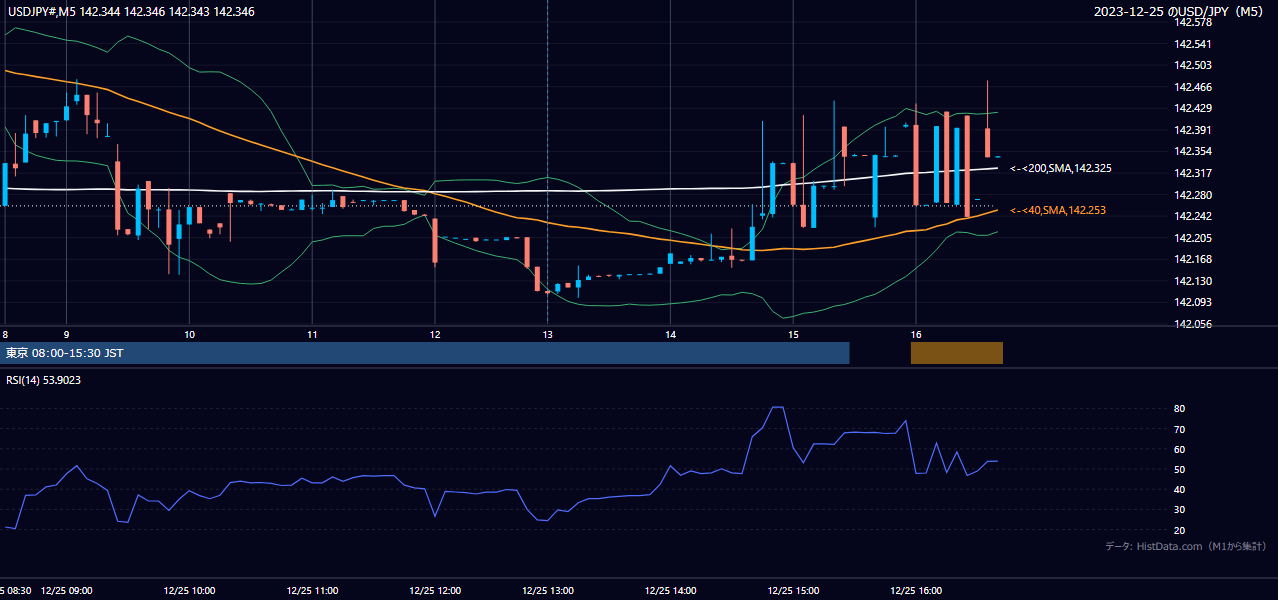1278x600 pixels.
Task: Click price axis value 142.578
Action: 1192,23
